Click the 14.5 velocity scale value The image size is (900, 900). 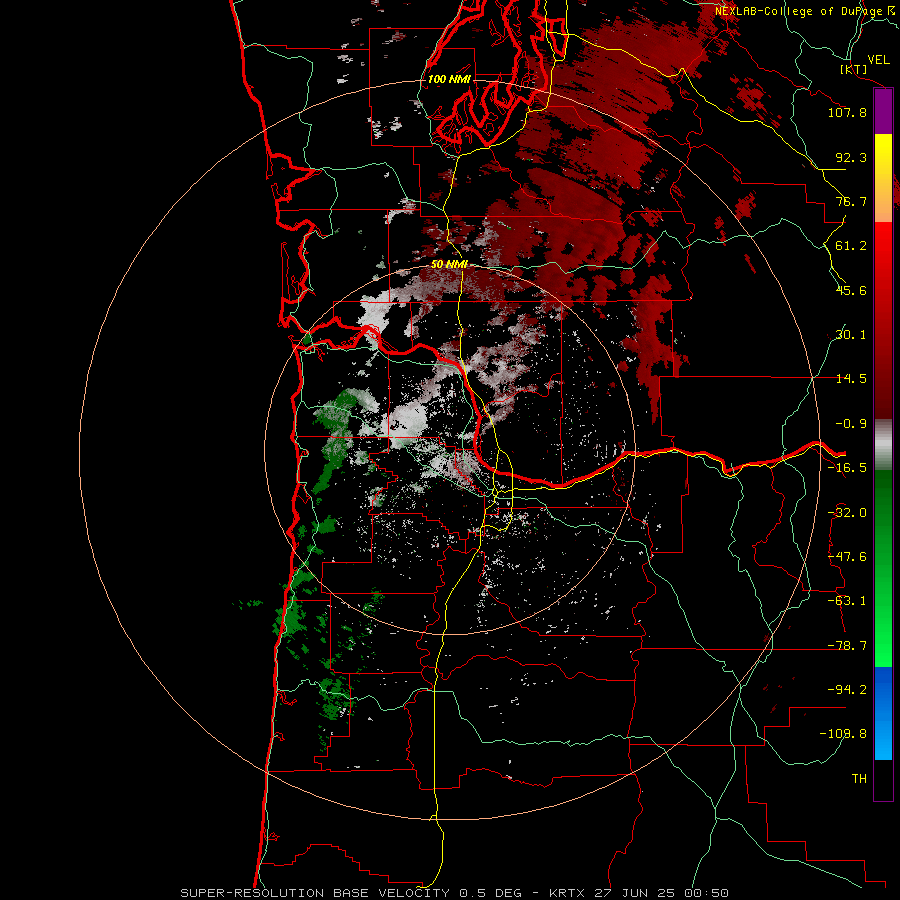point(851,379)
